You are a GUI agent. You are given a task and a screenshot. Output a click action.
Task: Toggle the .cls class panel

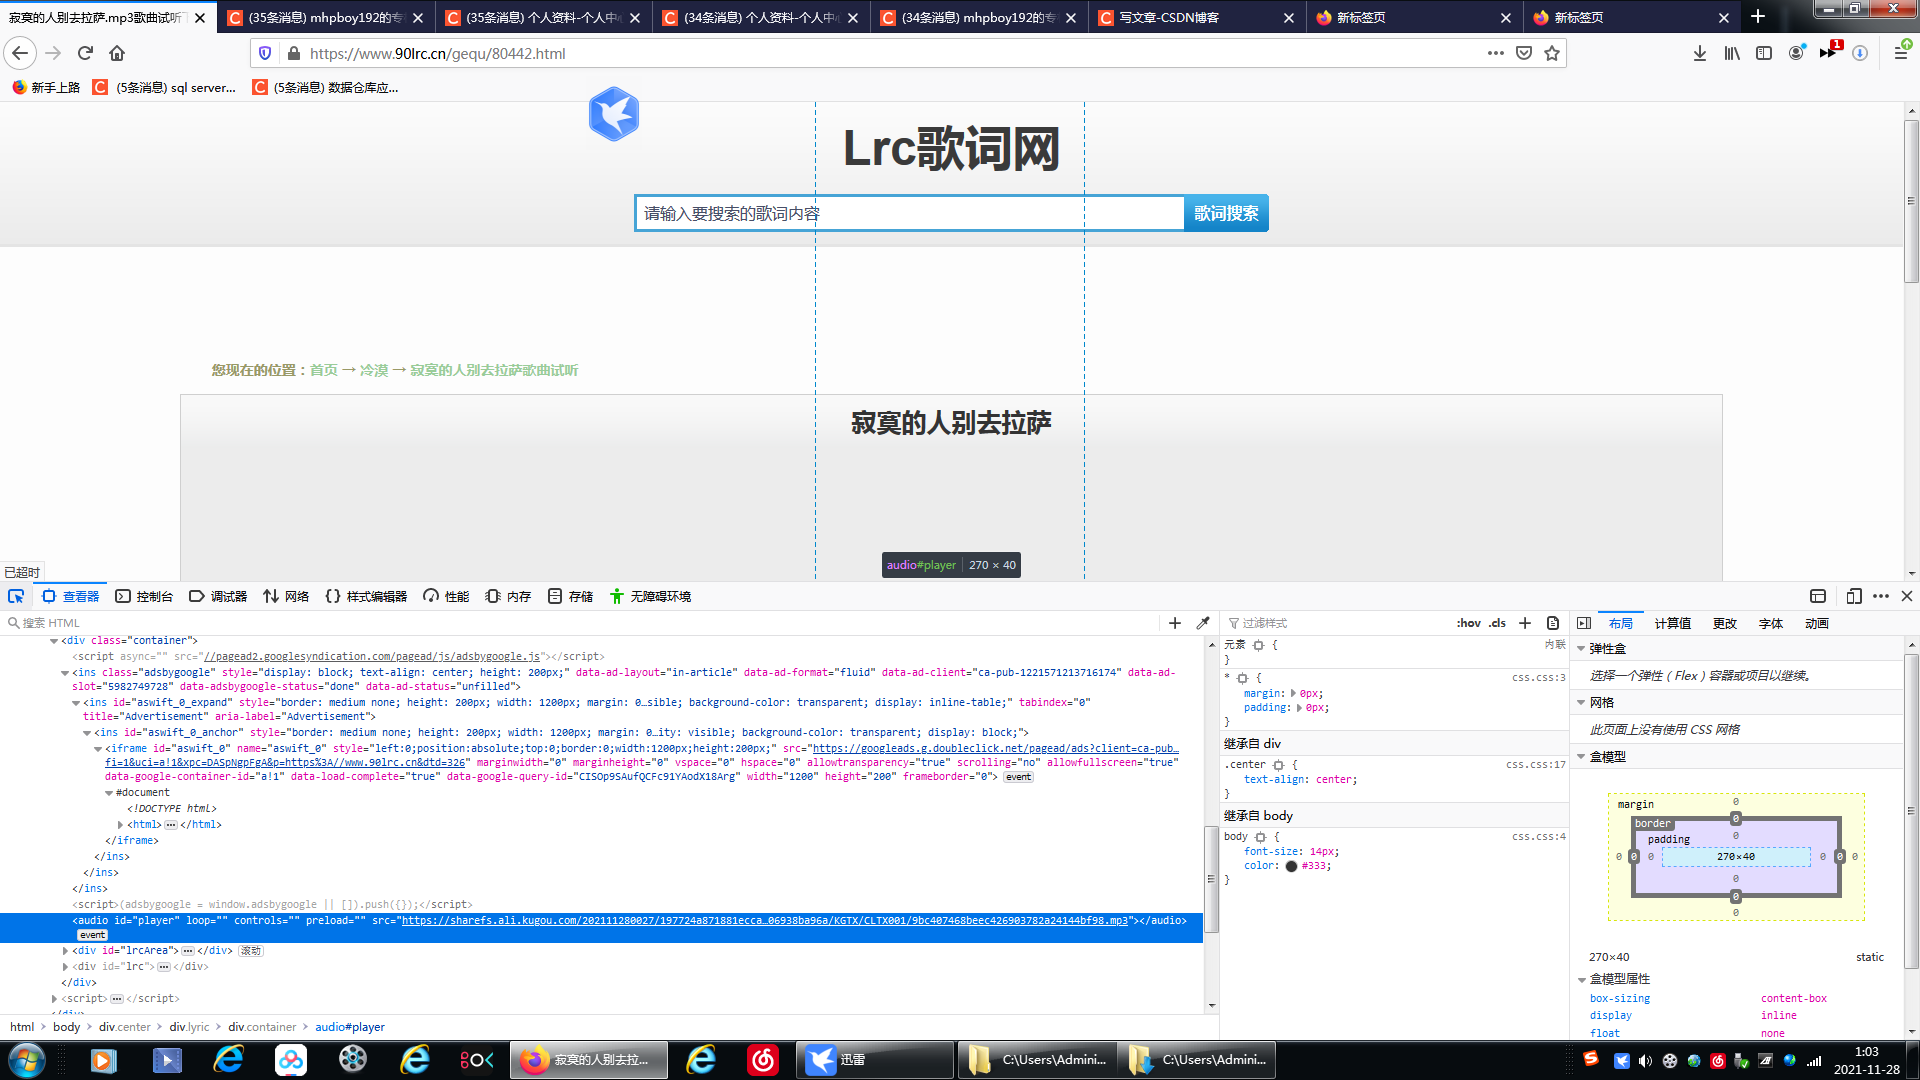click(x=1497, y=623)
